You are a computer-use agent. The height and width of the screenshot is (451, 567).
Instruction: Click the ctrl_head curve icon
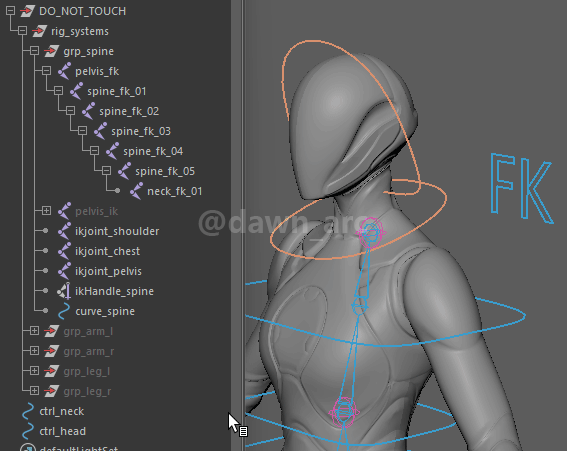28,431
